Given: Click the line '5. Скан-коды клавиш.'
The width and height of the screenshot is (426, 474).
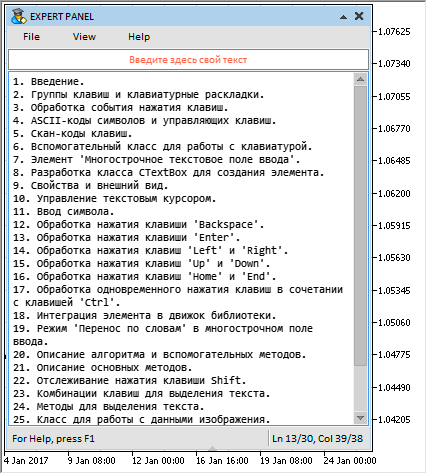Looking at the screenshot, I should [x=73, y=134].
